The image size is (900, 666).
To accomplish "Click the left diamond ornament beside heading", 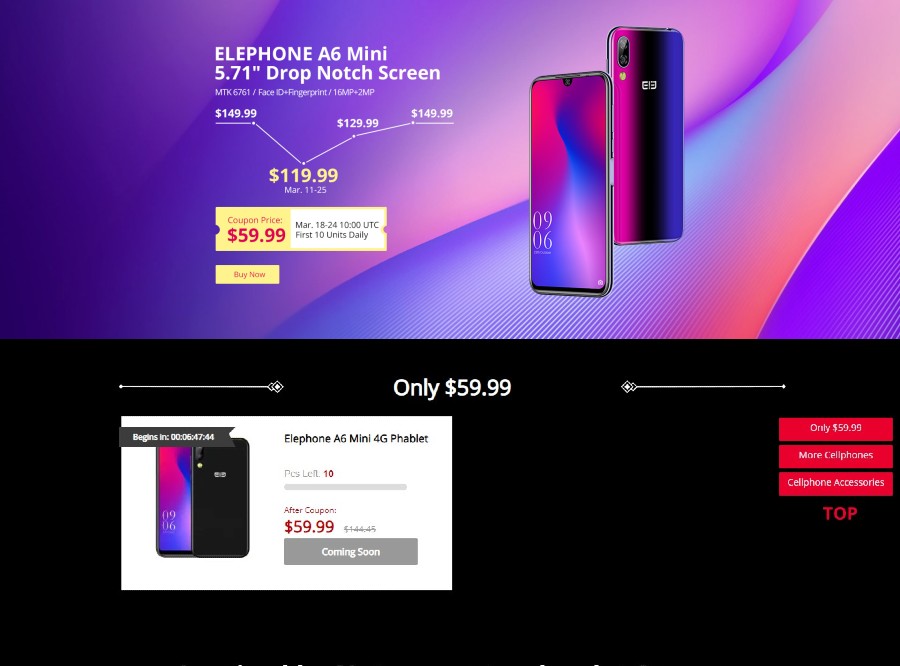I will point(276,387).
